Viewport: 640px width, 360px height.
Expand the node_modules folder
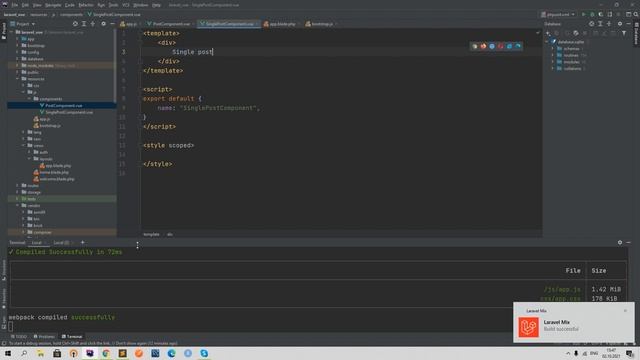pos(18,65)
